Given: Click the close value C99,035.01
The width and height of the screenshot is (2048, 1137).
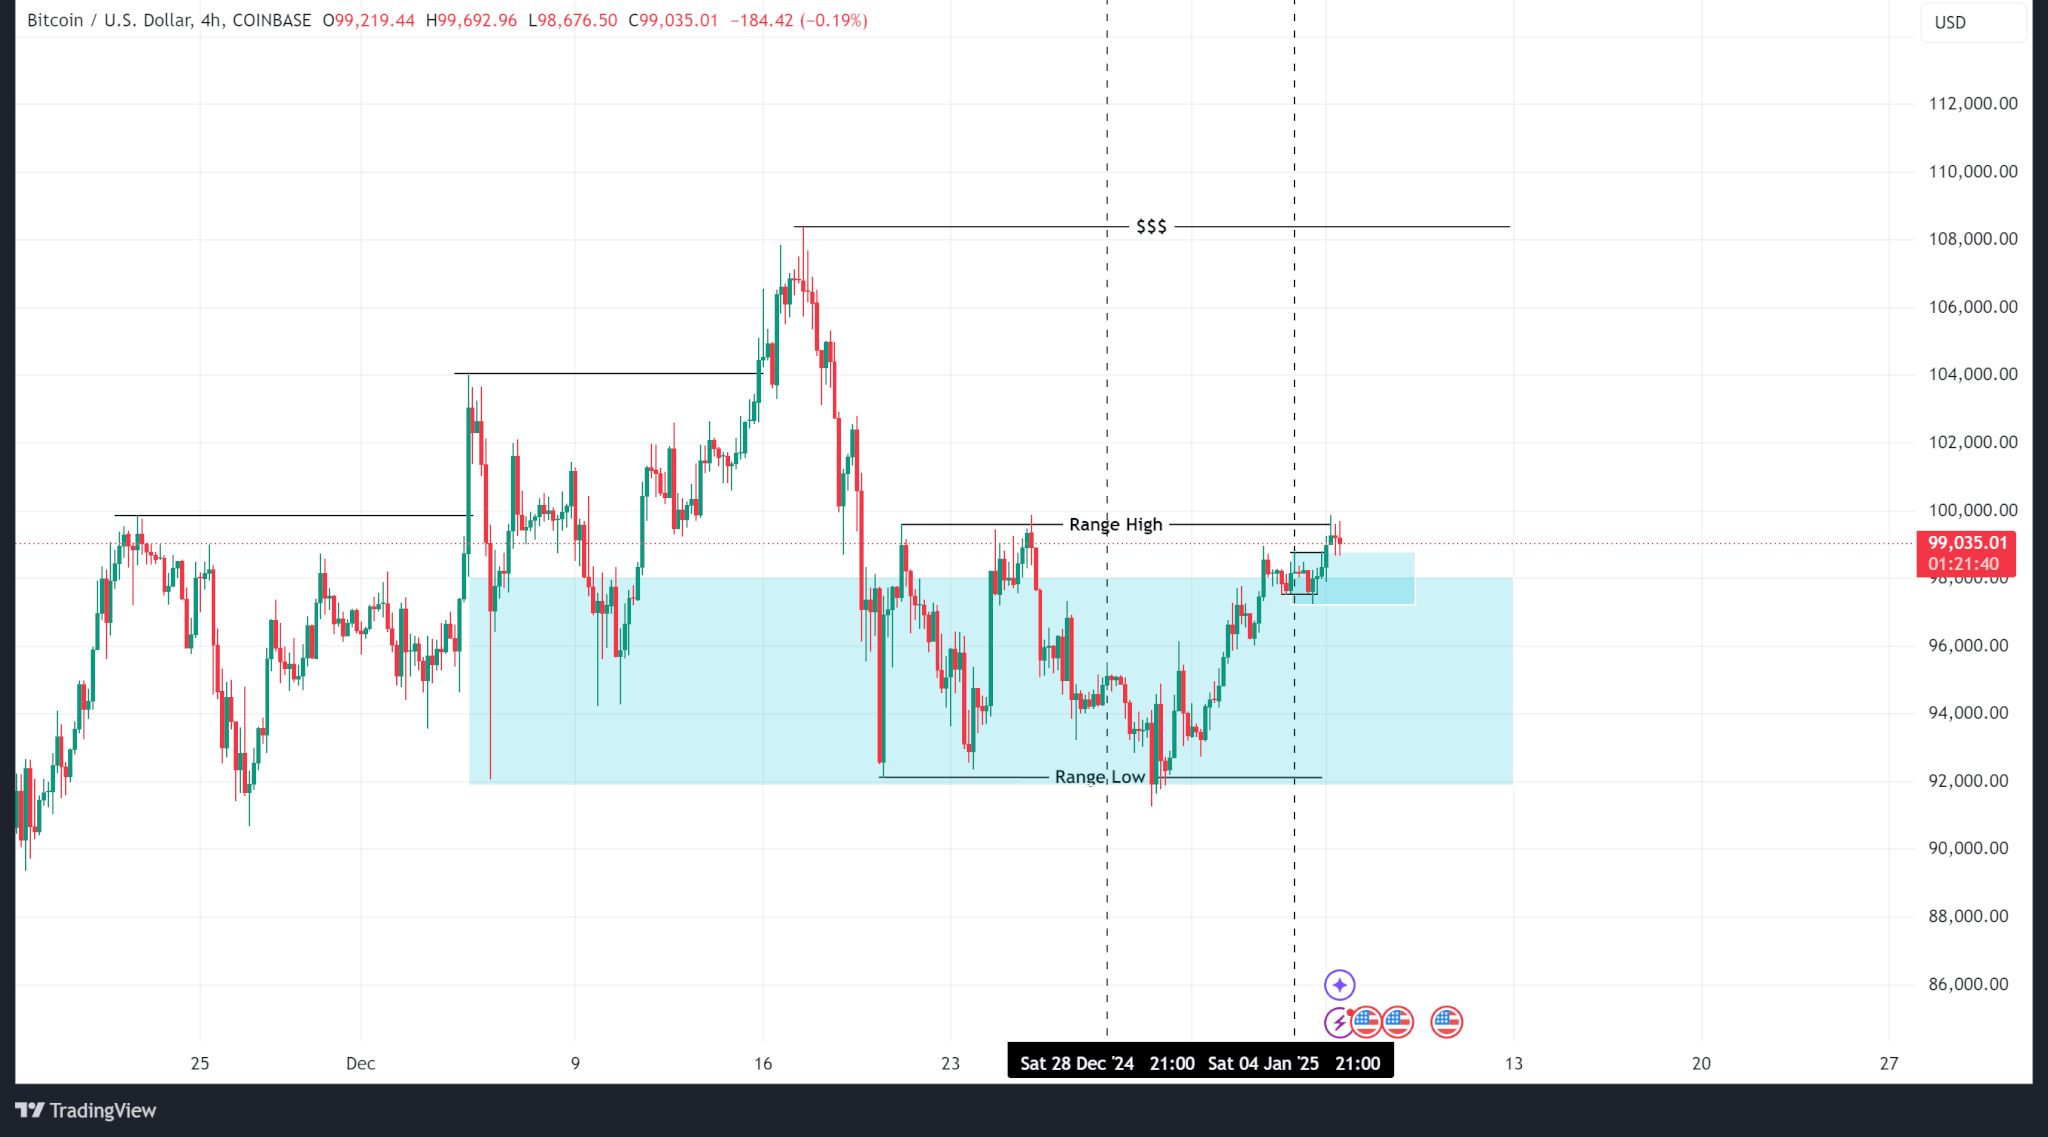Looking at the screenshot, I should coord(673,20).
